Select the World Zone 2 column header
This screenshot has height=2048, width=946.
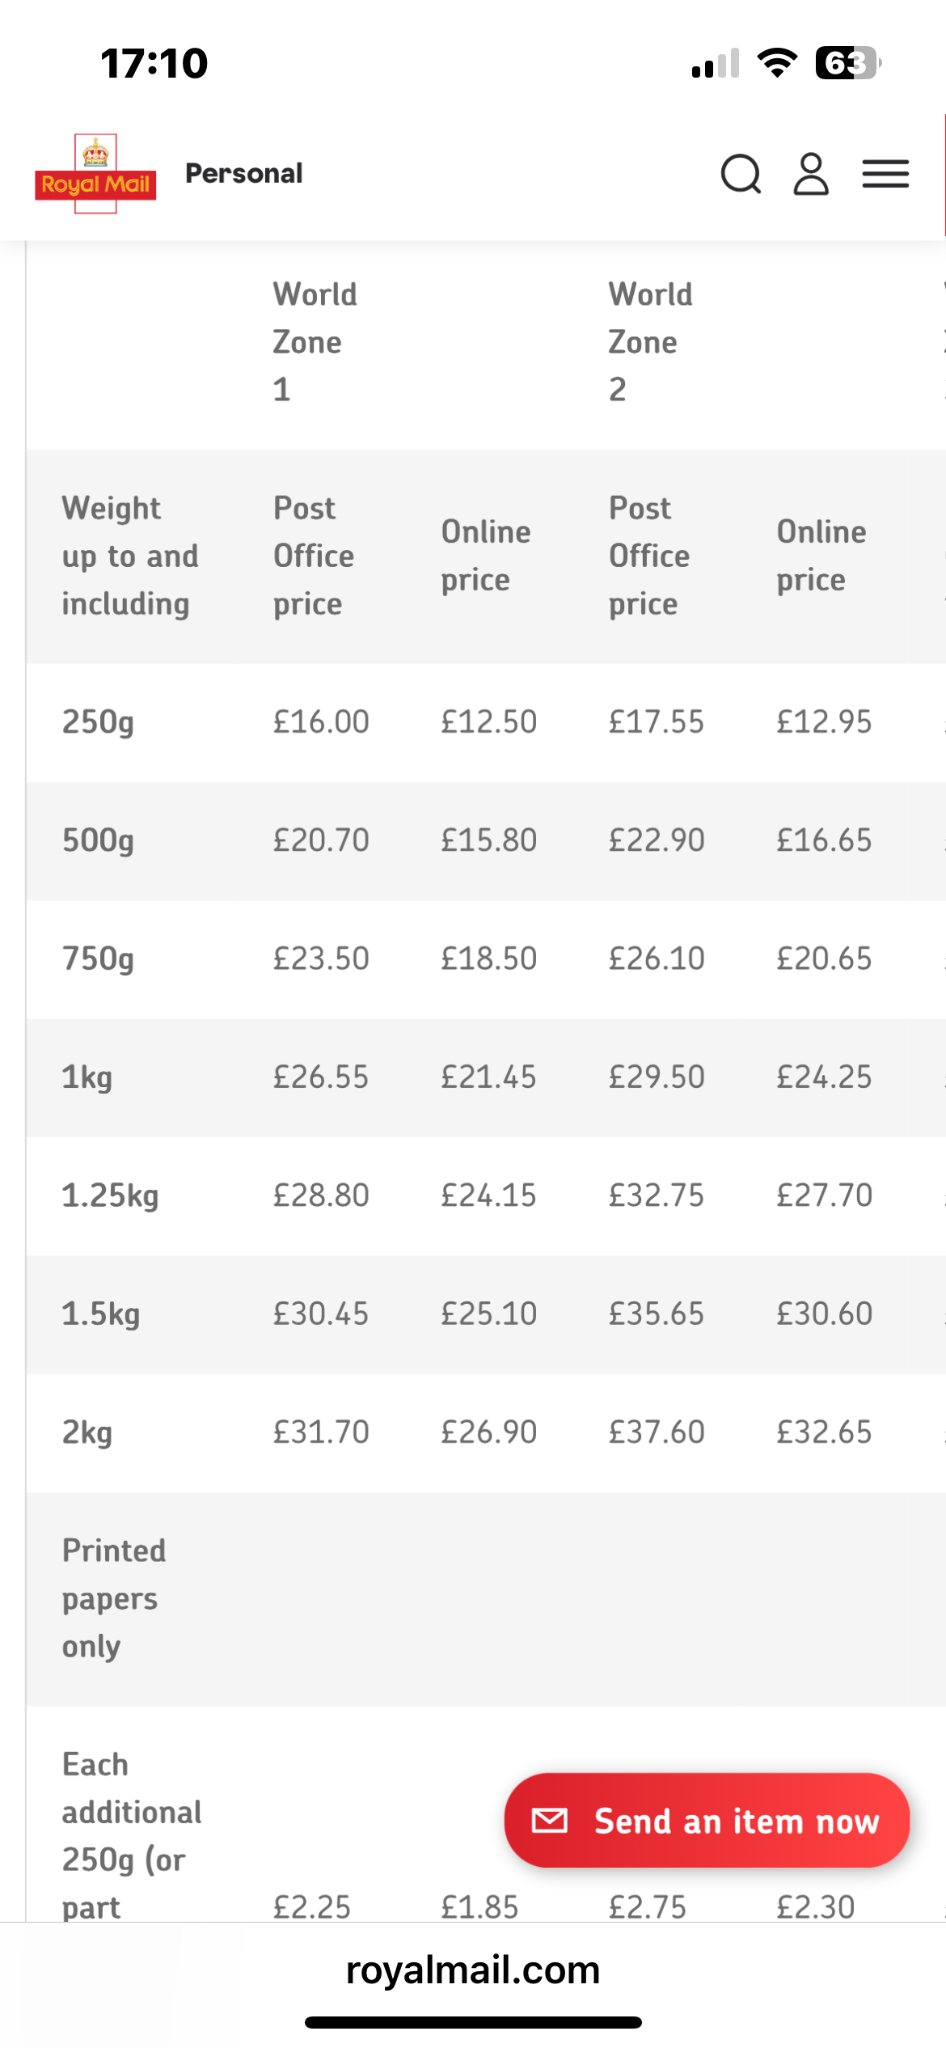(651, 342)
